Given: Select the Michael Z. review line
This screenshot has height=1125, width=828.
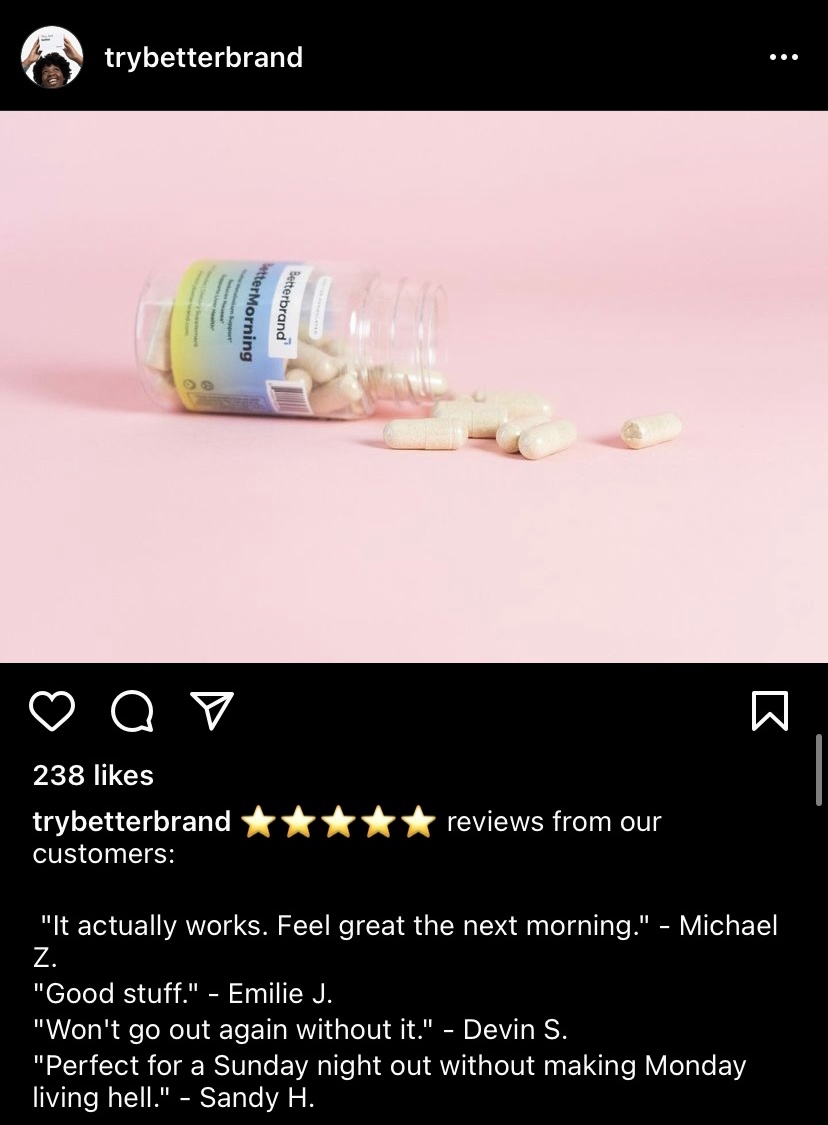Looking at the screenshot, I should (405, 941).
